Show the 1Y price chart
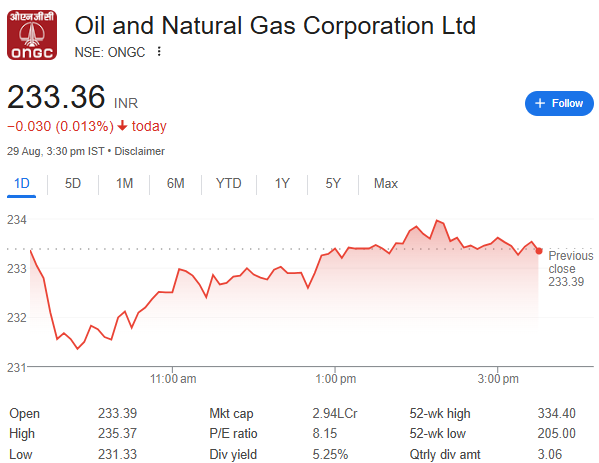The width and height of the screenshot is (599, 463). [x=282, y=184]
